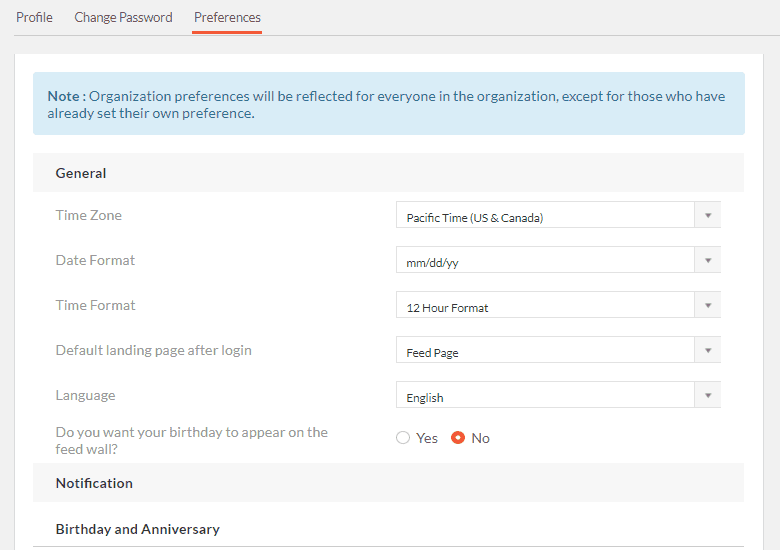Click the mm/dd/yy date format field
The height and width of the screenshot is (550, 780).
tap(545, 260)
